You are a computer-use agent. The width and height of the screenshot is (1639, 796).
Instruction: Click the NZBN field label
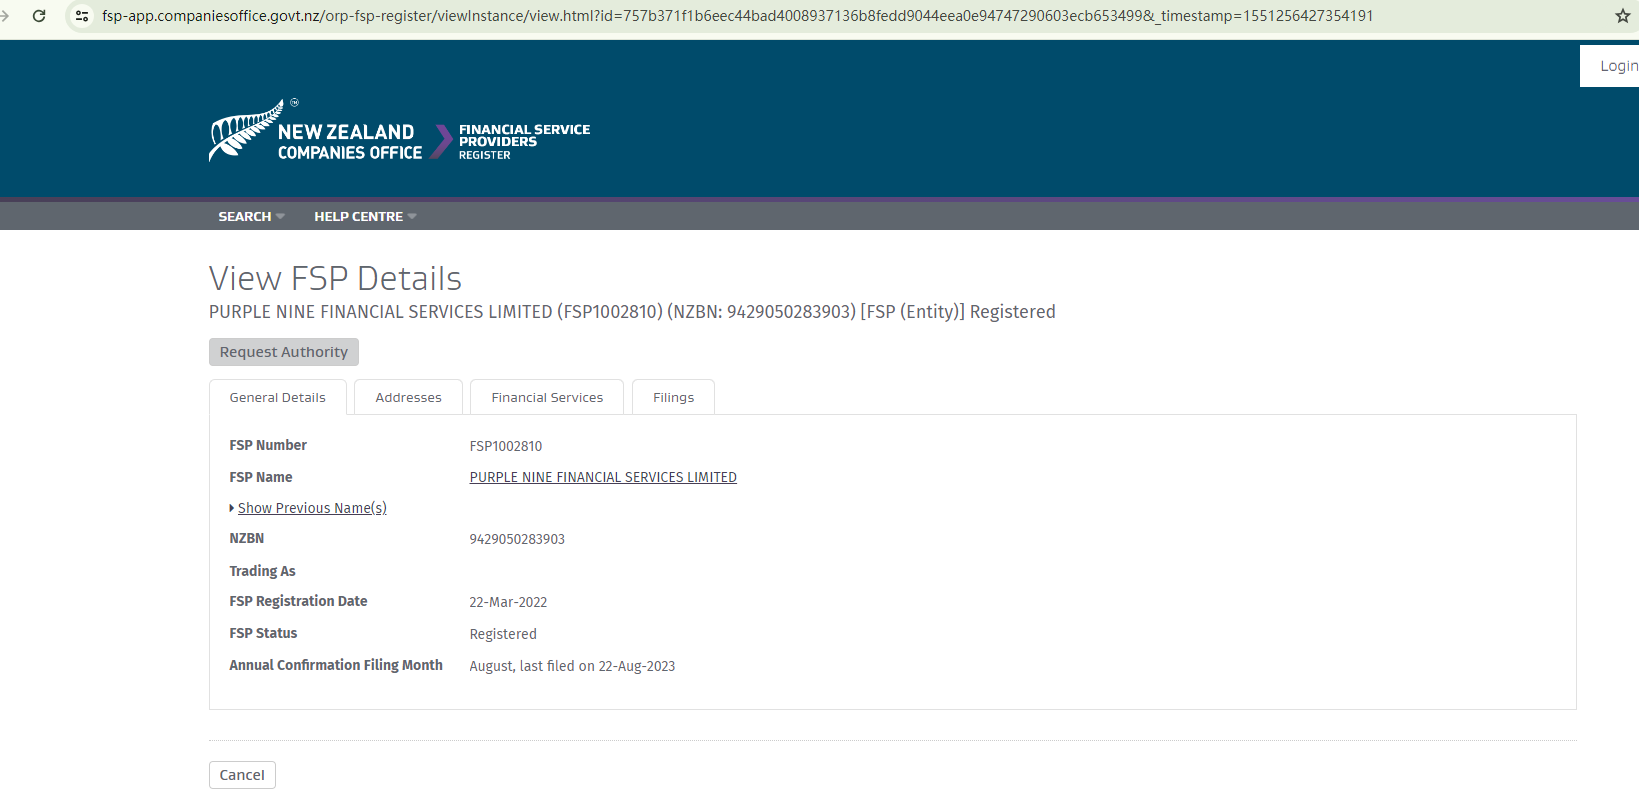click(x=247, y=538)
